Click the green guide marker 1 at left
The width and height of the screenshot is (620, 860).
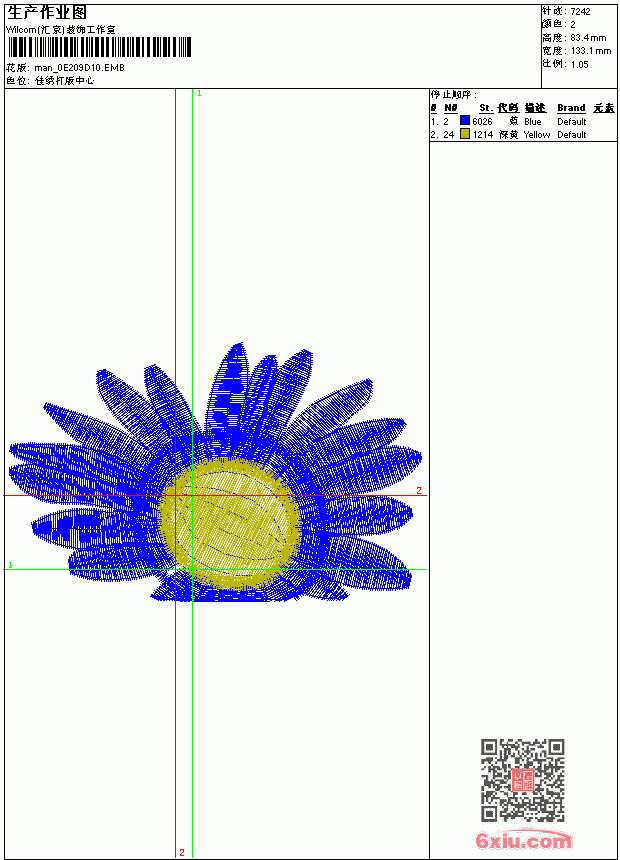pyautogui.click(x=10, y=565)
